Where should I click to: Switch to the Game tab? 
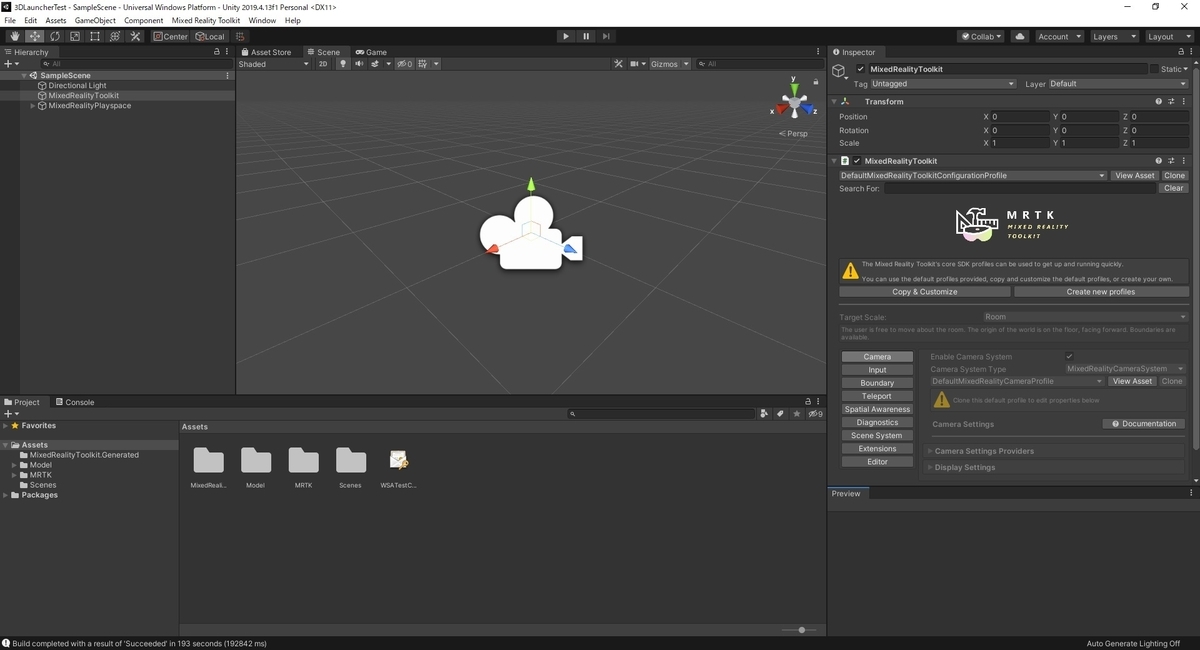click(x=371, y=52)
